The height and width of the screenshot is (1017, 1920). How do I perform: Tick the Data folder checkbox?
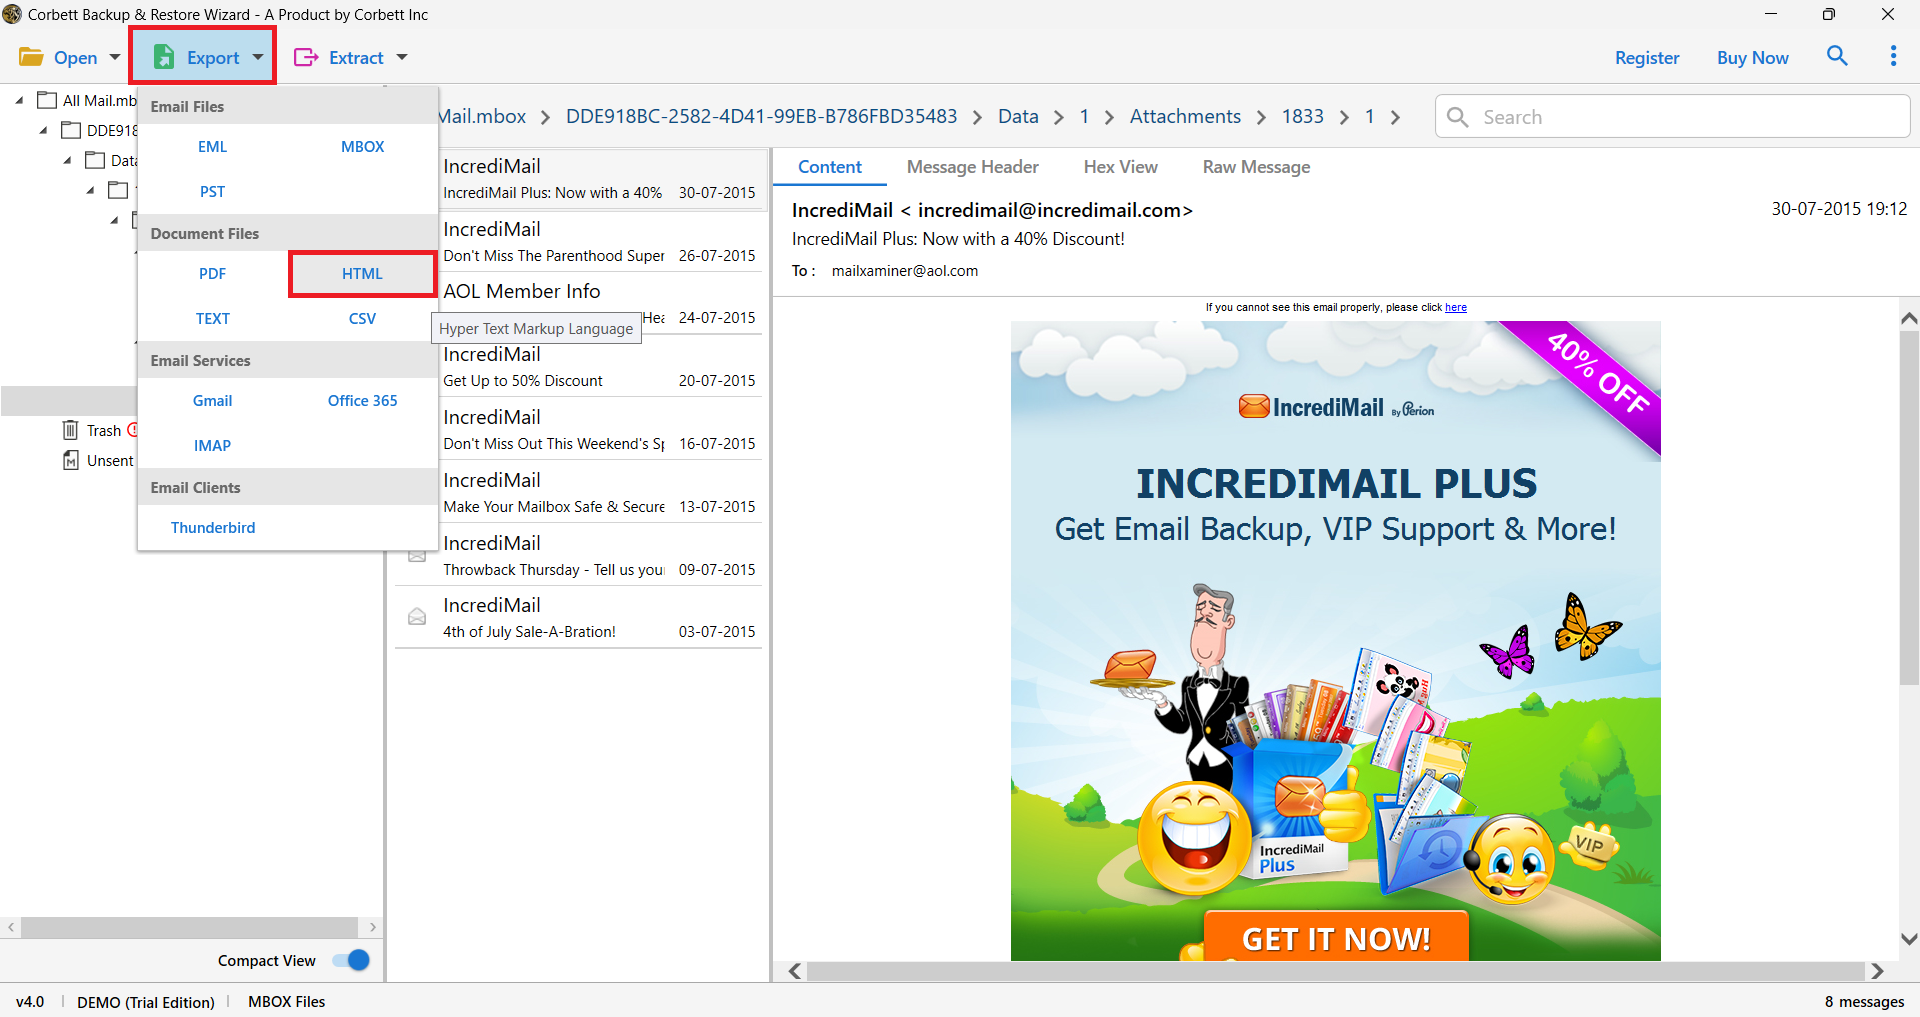(95, 160)
